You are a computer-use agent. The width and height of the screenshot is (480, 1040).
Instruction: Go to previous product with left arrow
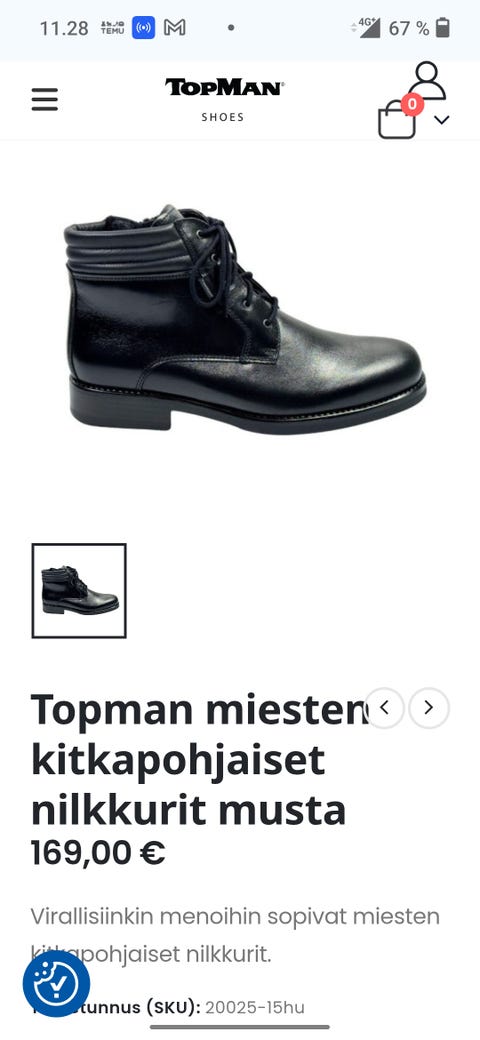click(385, 708)
